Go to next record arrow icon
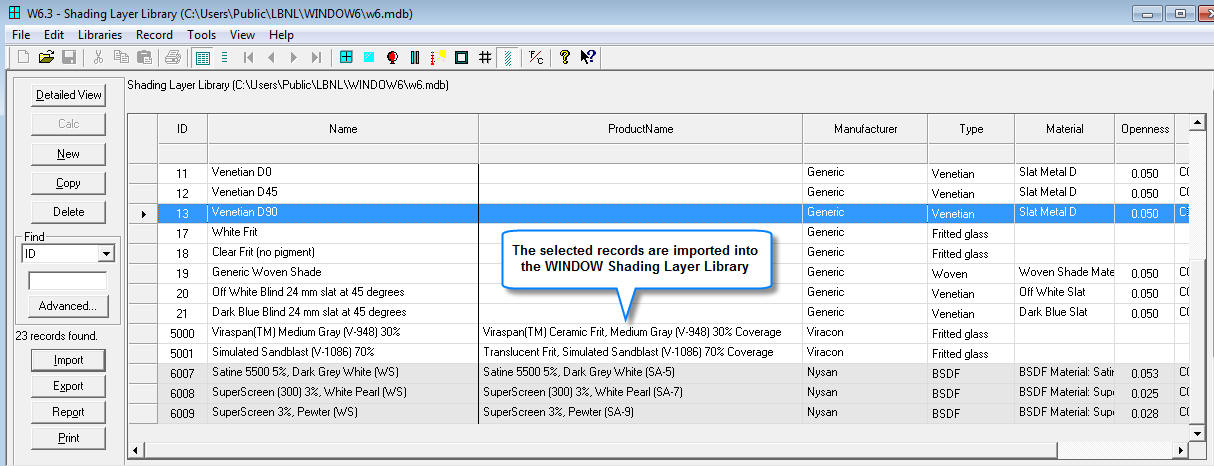 coord(294,57)
